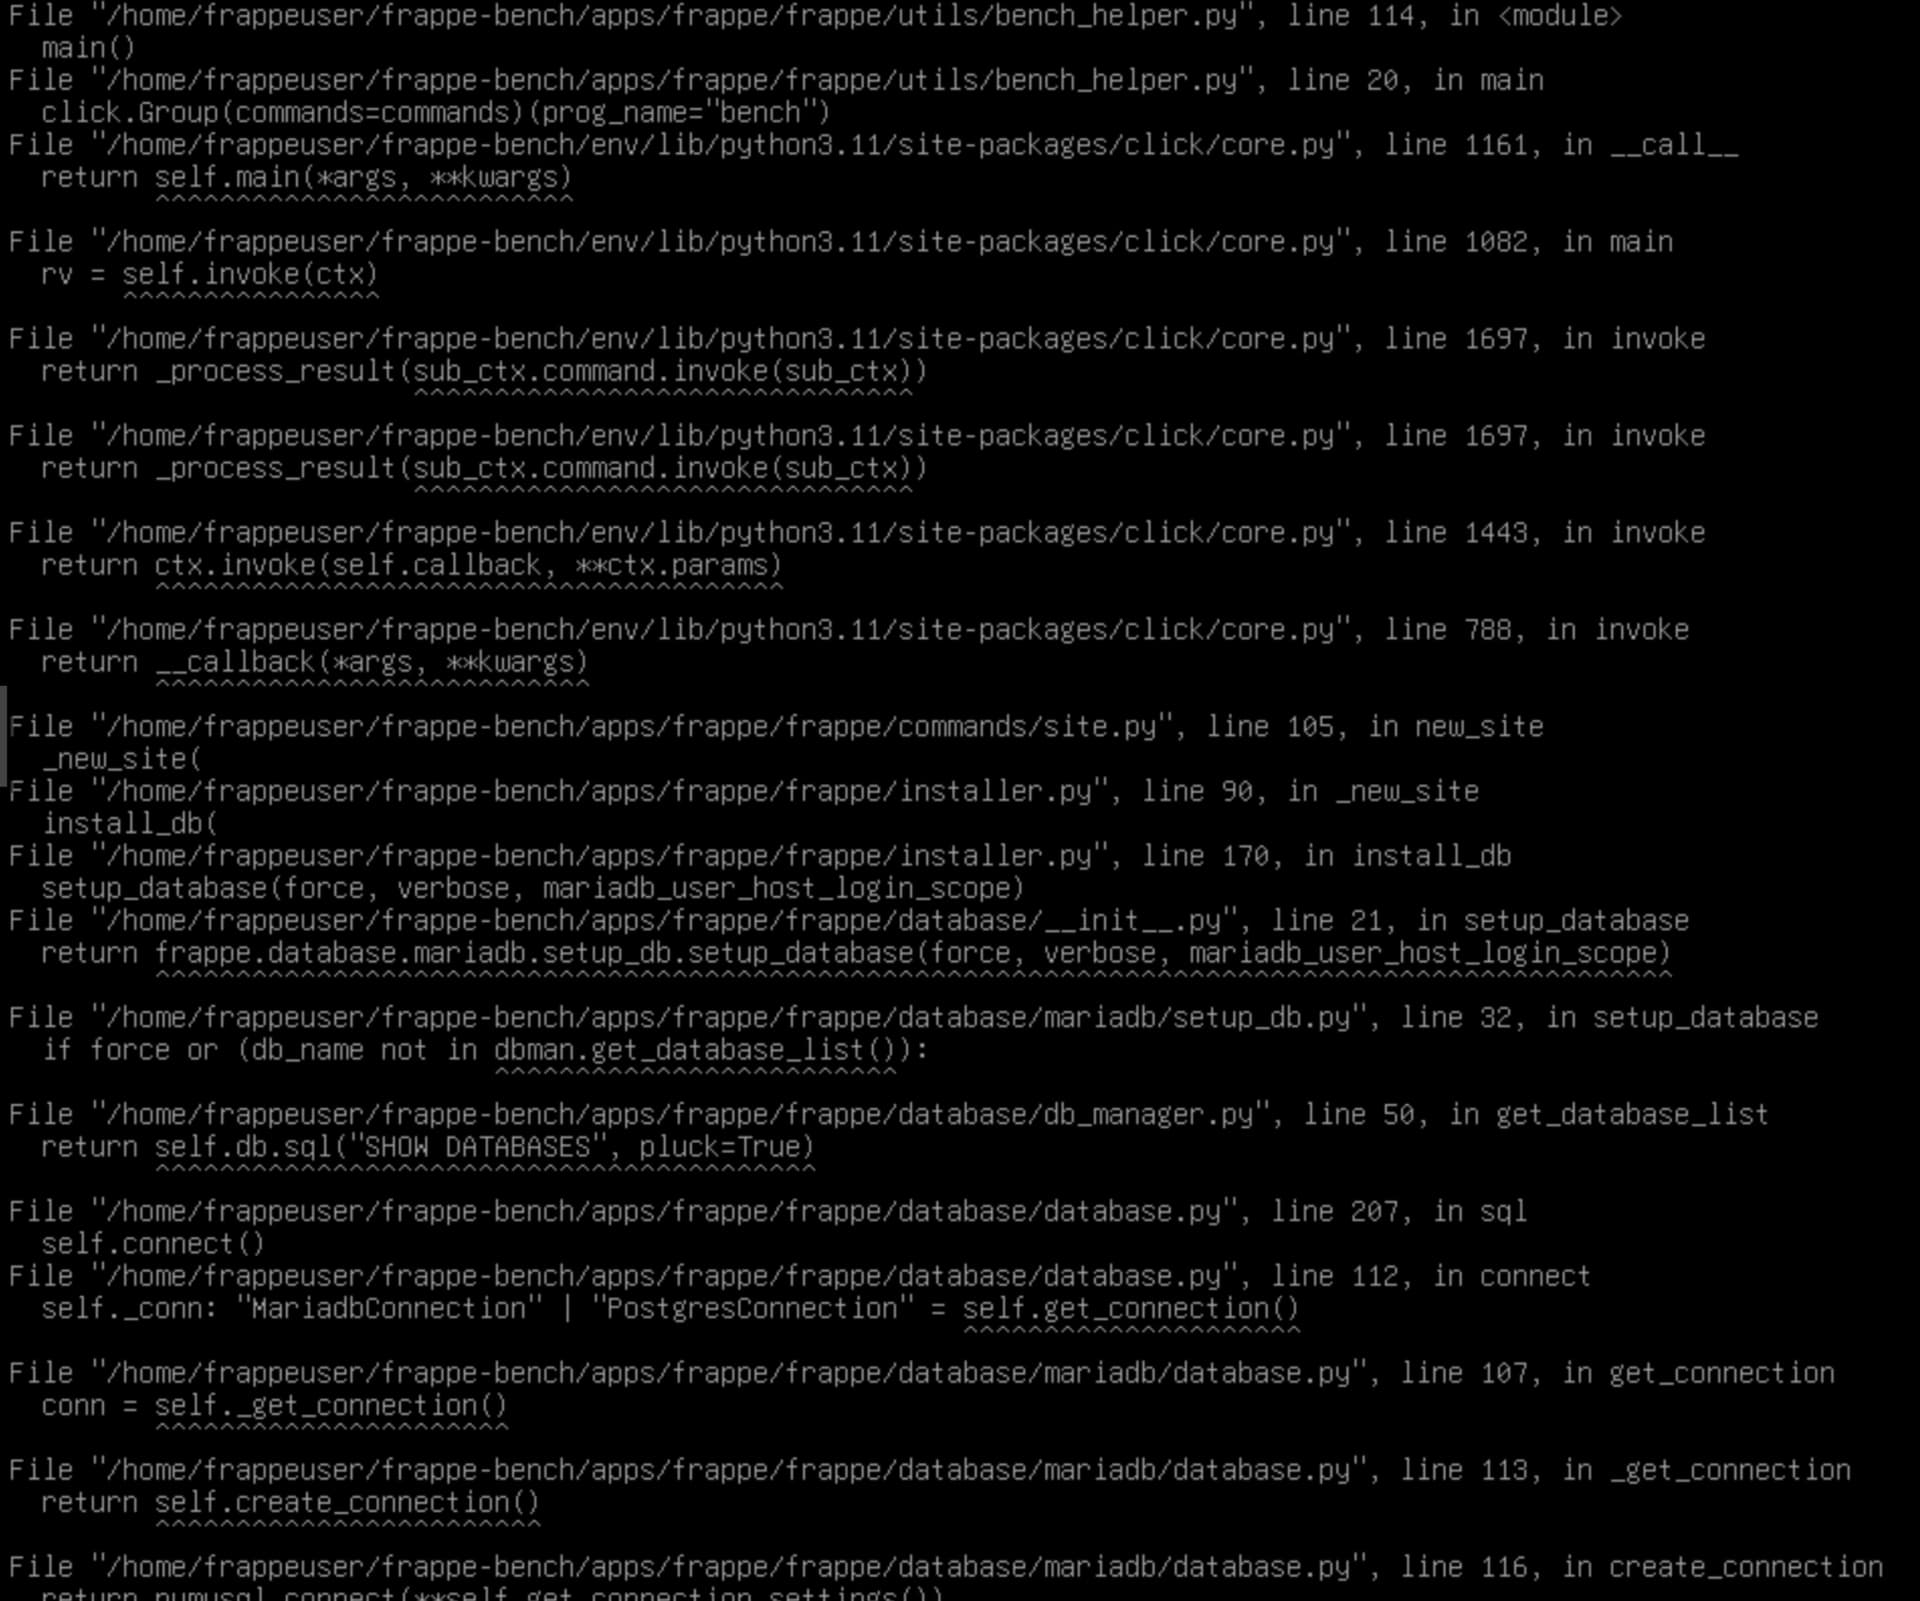Viewport: 1920px width, 1601px height.
Task: Click the 'rv = self.invoke(ctx)' line
Action: pyautogui.click(x=209, y=274)
